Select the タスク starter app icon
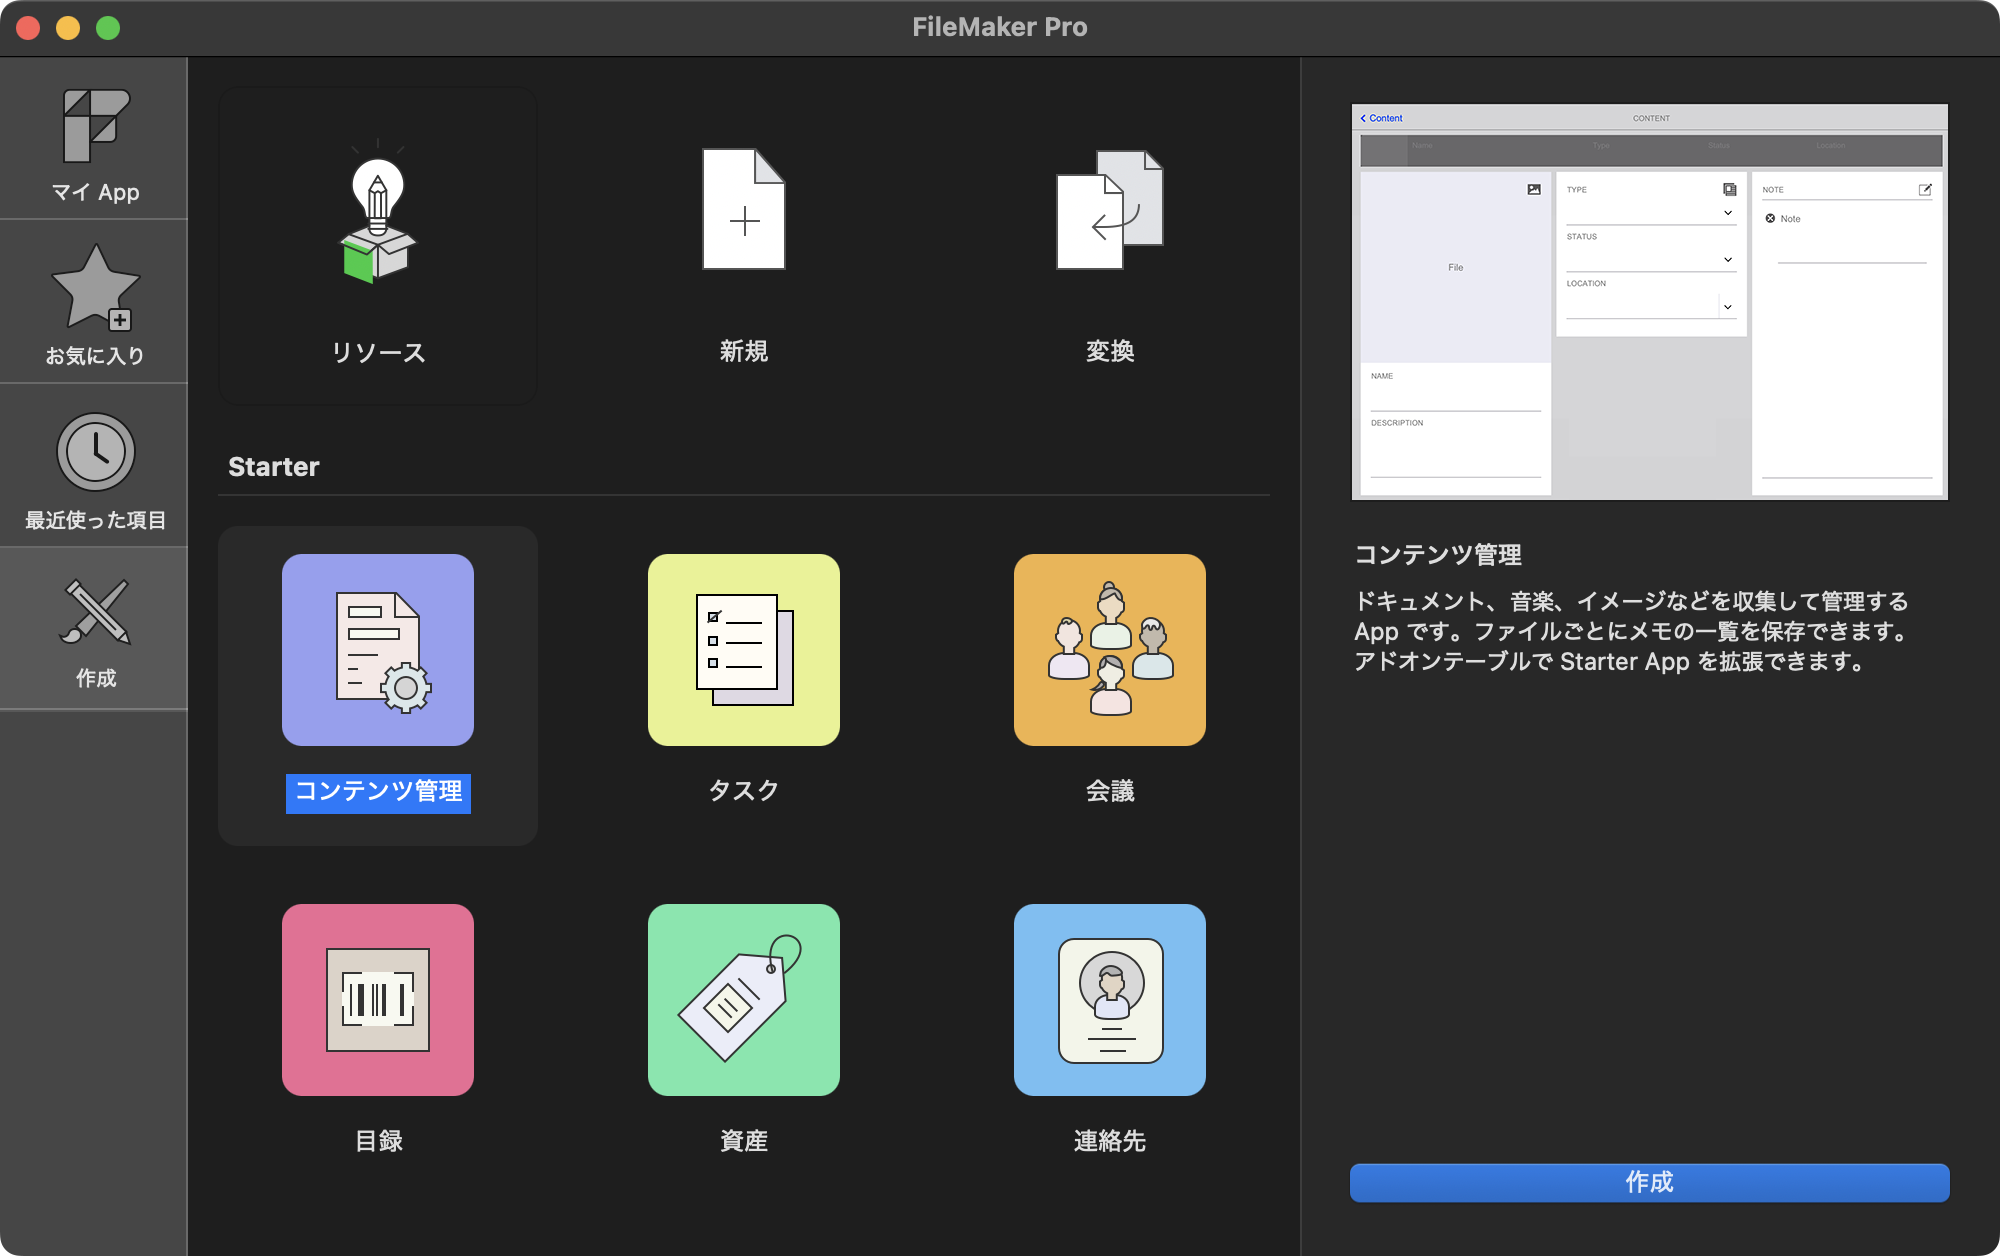 click(744, 650)
